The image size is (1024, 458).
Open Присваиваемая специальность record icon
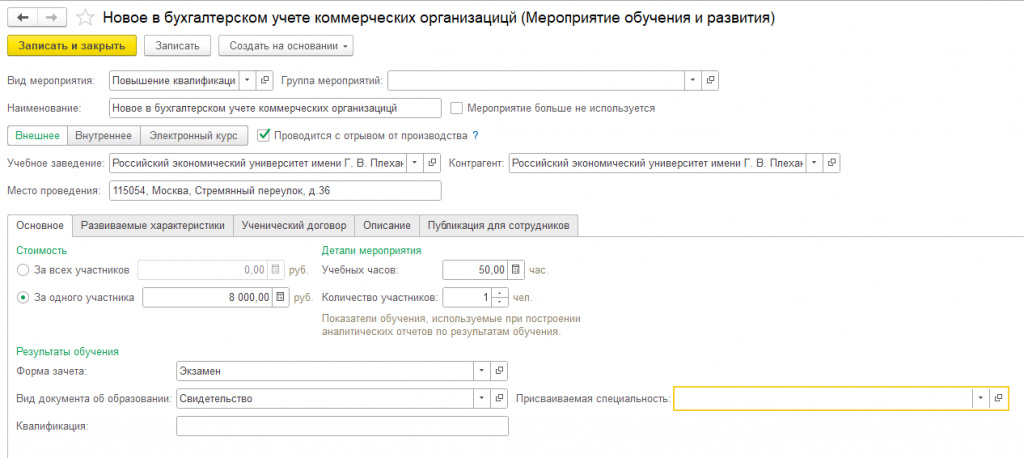tap(999, 398)
